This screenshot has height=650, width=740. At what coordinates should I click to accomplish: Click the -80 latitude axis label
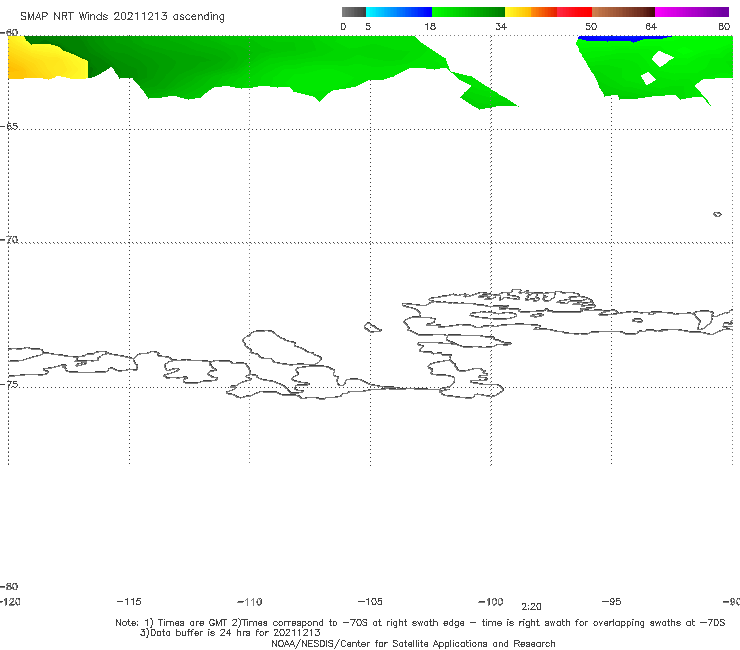9,586
